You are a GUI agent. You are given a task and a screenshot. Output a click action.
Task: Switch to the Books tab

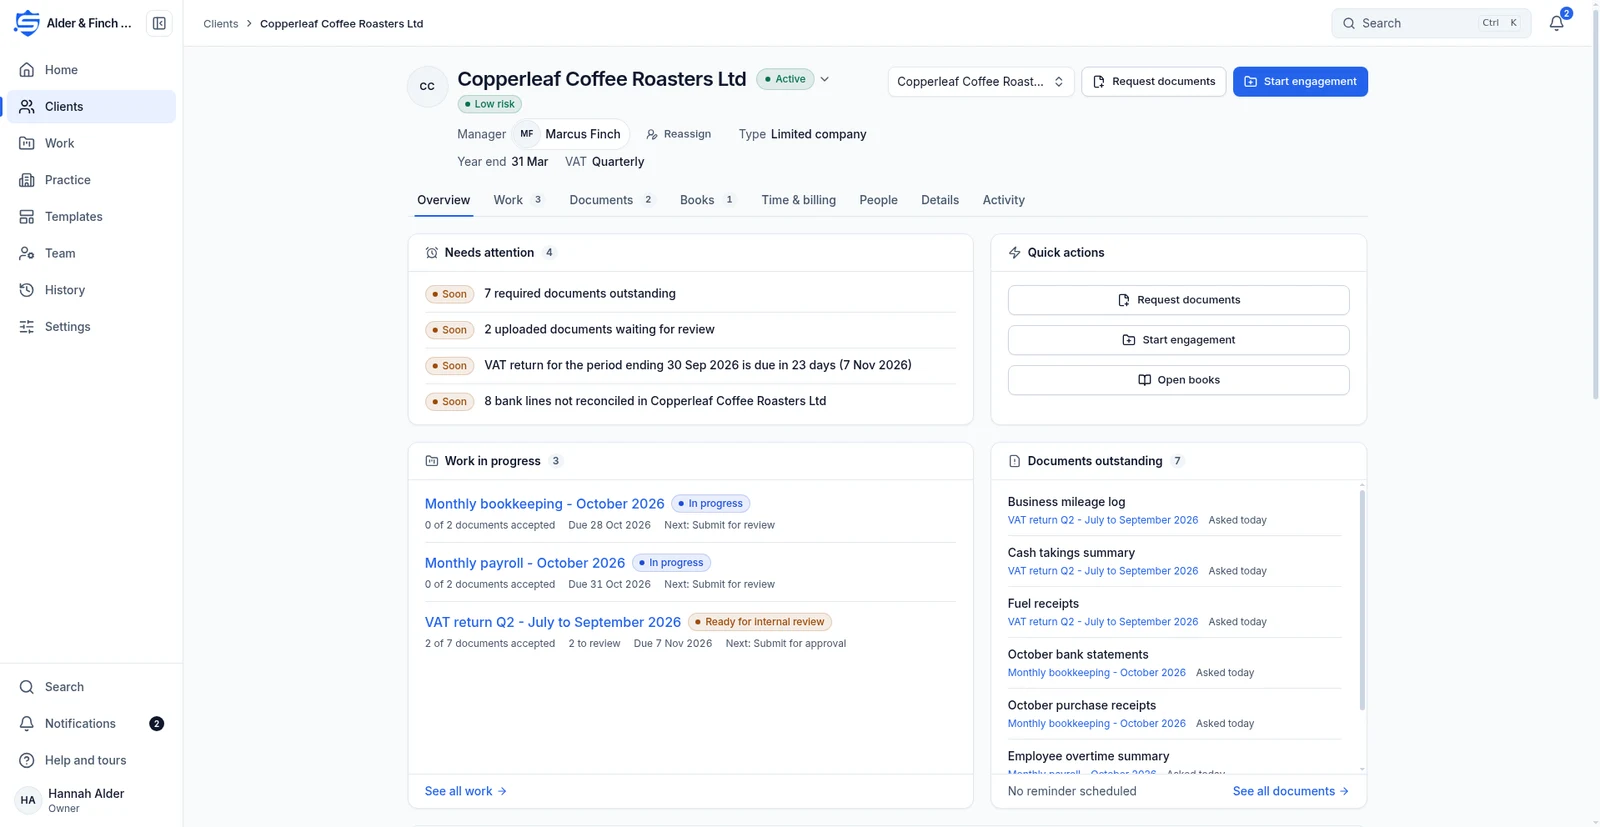point(707,200)
